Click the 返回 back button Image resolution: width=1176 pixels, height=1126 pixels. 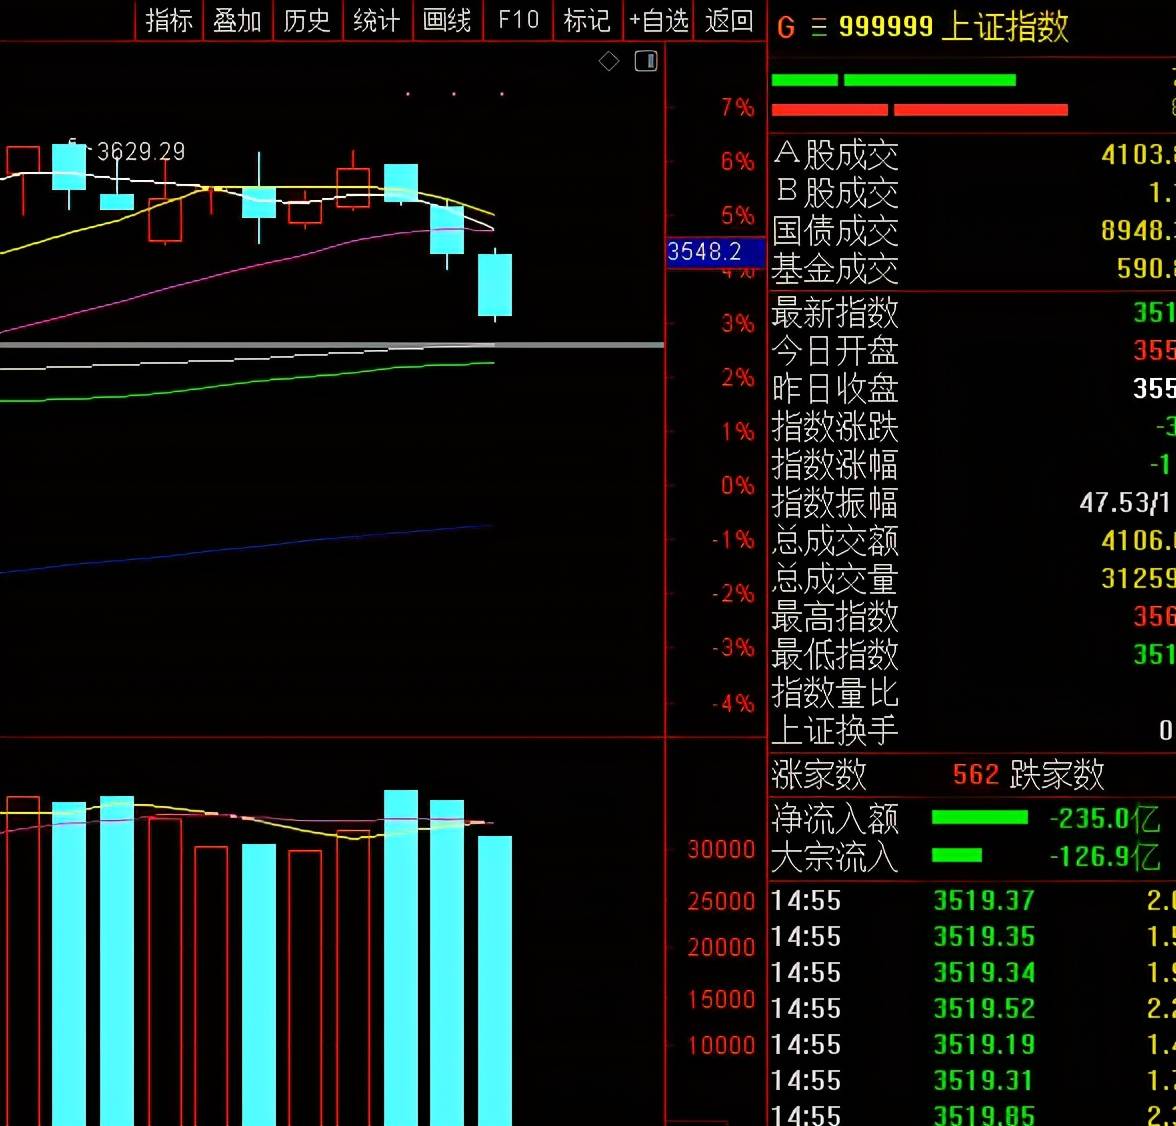click(728, 20)
